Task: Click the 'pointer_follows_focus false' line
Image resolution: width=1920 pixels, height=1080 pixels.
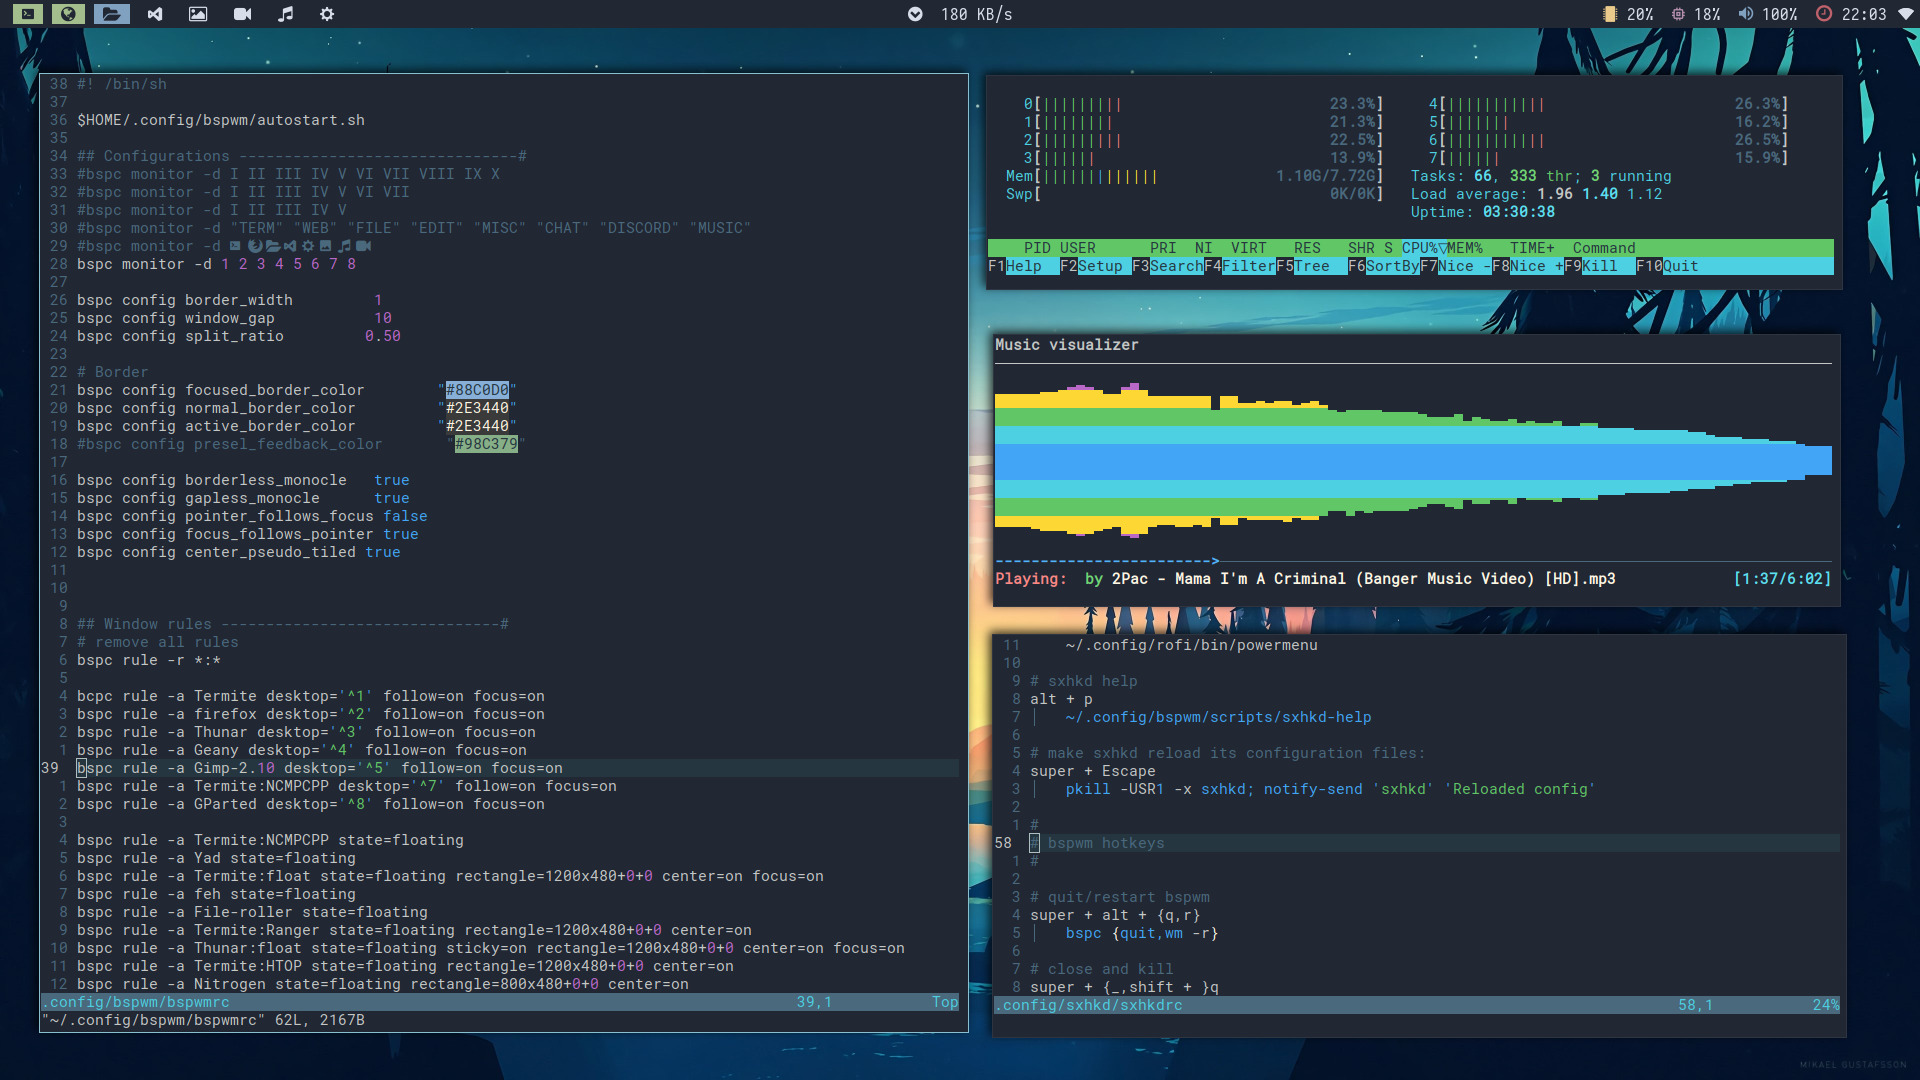Action: tap(252, 516)
